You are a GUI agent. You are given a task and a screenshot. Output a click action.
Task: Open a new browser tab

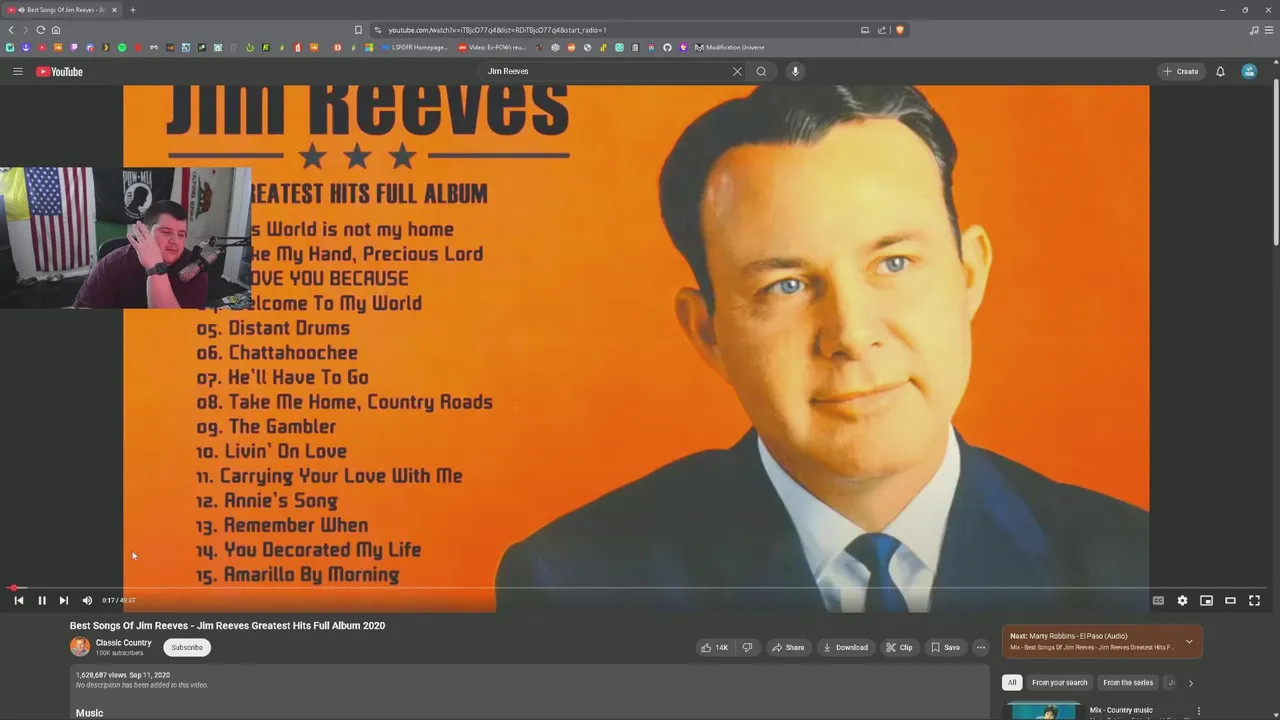132,10
